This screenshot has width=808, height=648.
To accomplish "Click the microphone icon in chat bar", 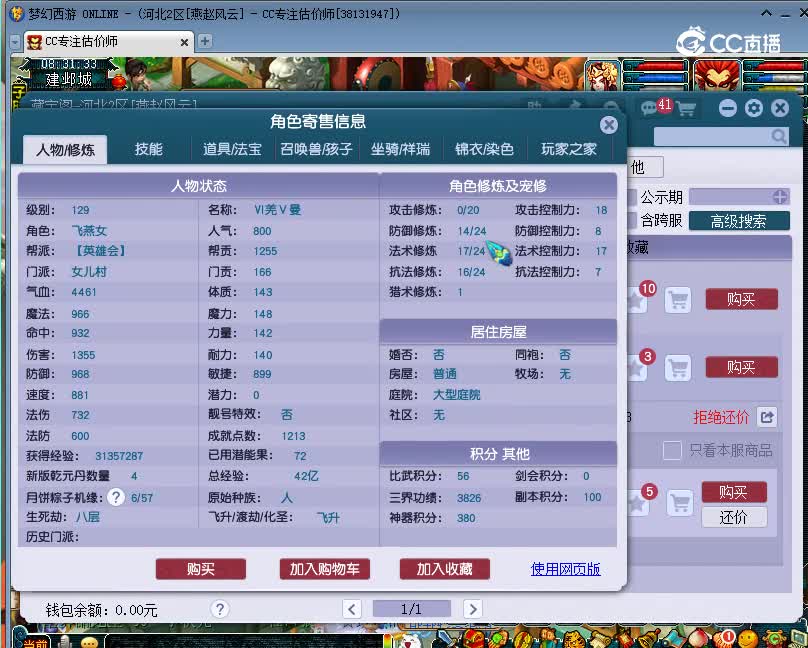I will pos(64,642).
